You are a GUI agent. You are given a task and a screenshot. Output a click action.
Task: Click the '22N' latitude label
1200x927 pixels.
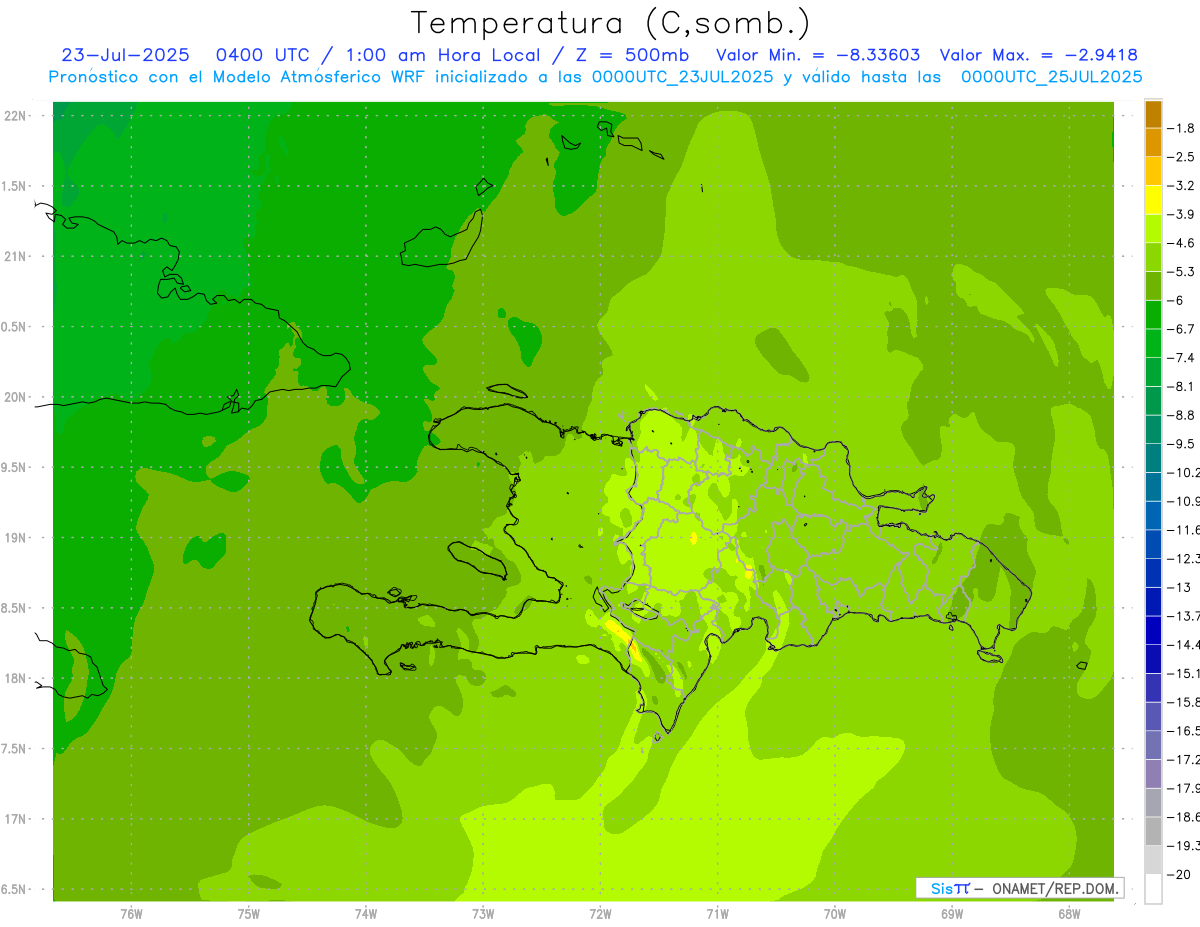point(14,115)
